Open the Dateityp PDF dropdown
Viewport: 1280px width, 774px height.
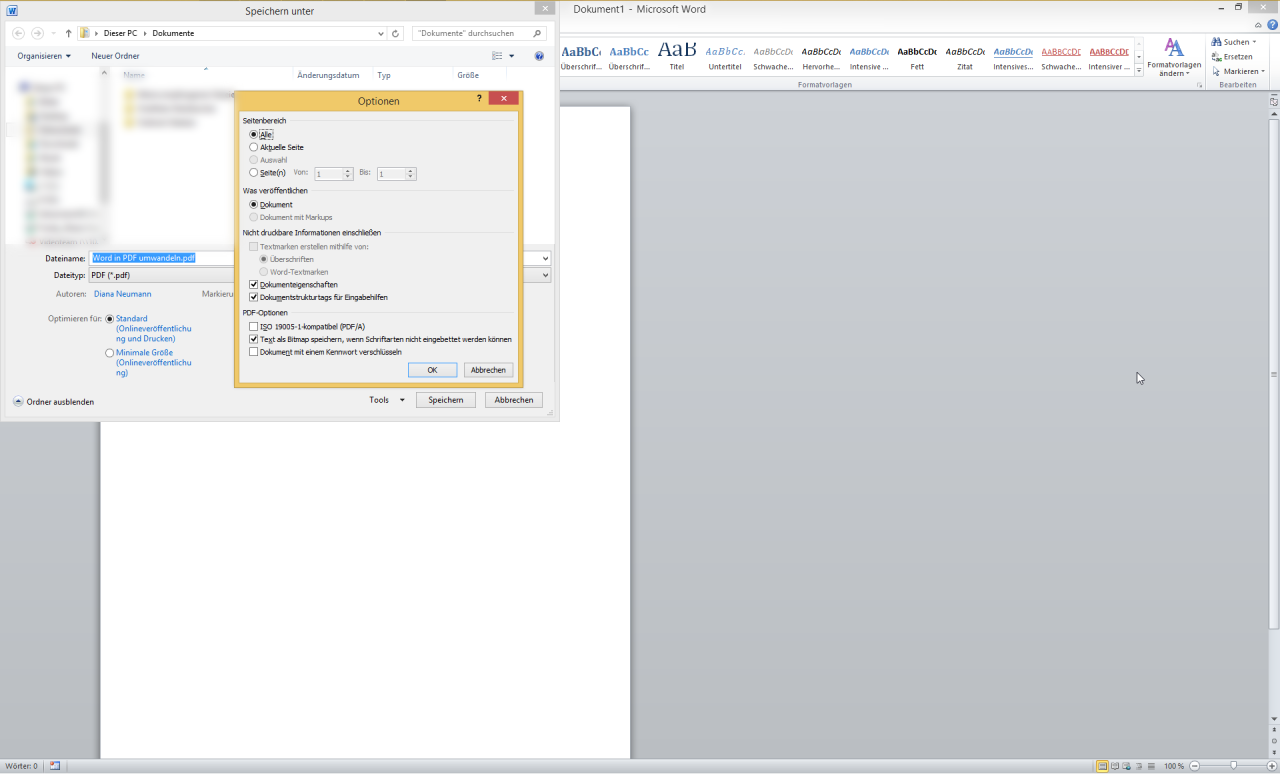546,275
